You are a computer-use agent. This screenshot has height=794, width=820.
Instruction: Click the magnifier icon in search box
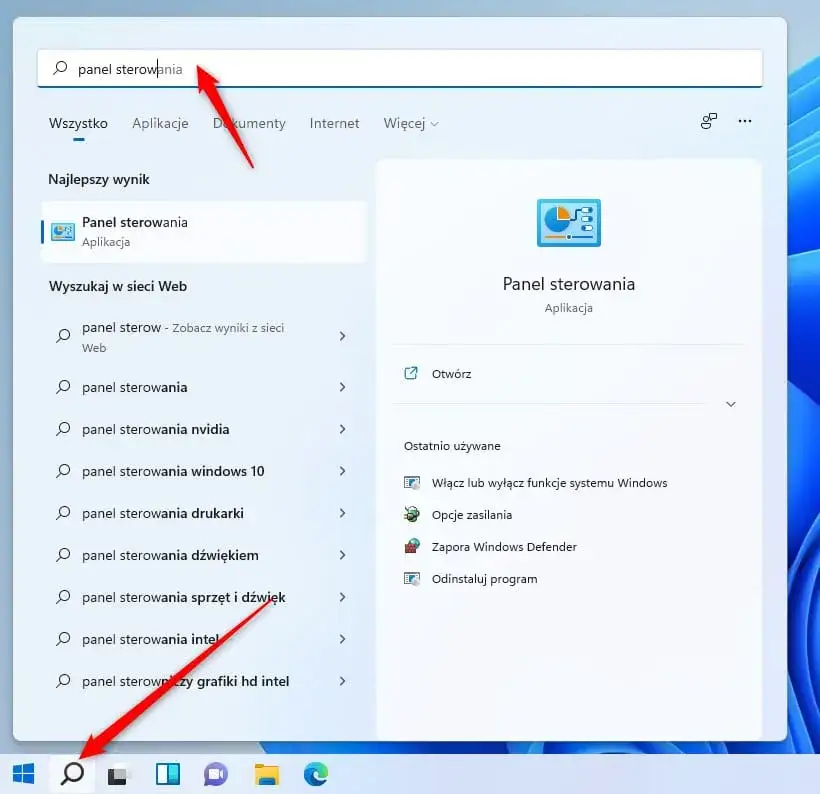pyautogui.click(x=62, y=68)
